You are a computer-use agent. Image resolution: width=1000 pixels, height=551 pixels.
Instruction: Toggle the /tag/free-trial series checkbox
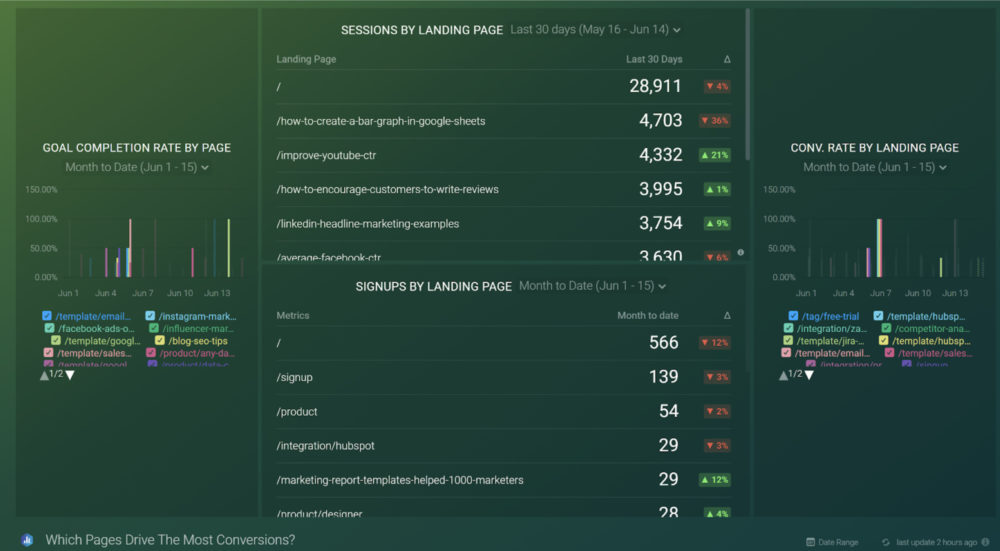point(790,316)
